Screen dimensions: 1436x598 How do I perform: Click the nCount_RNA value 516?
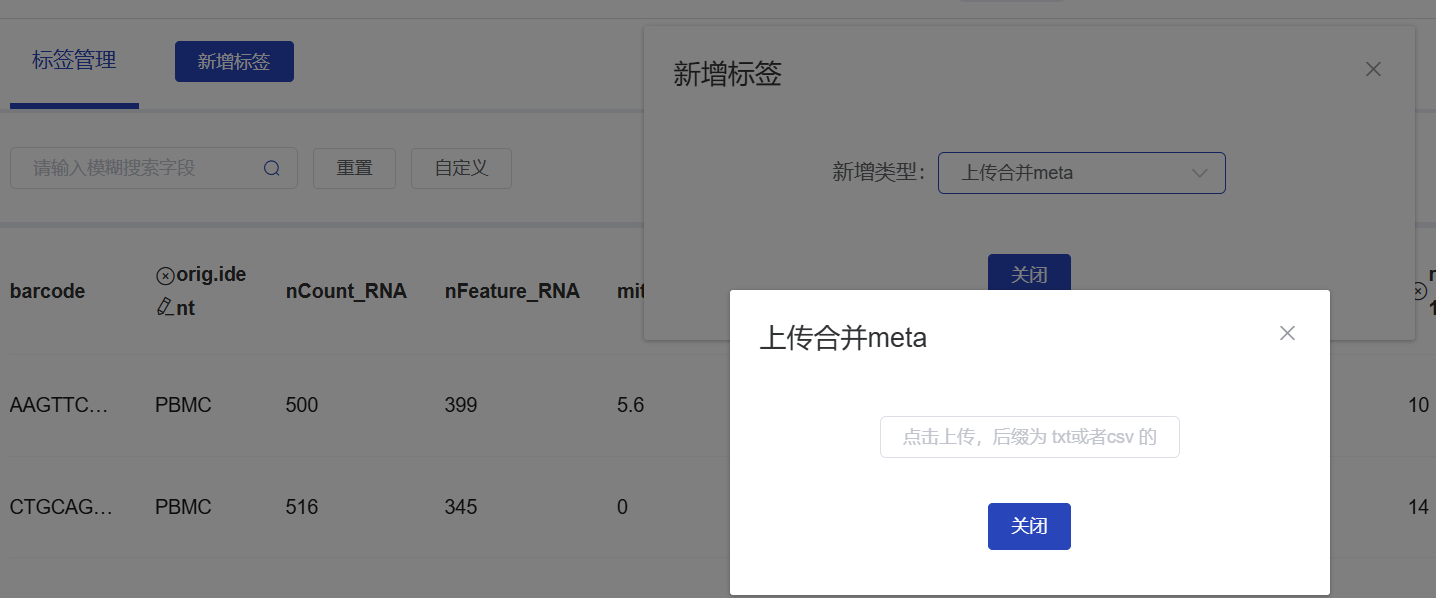click(302, 507)
